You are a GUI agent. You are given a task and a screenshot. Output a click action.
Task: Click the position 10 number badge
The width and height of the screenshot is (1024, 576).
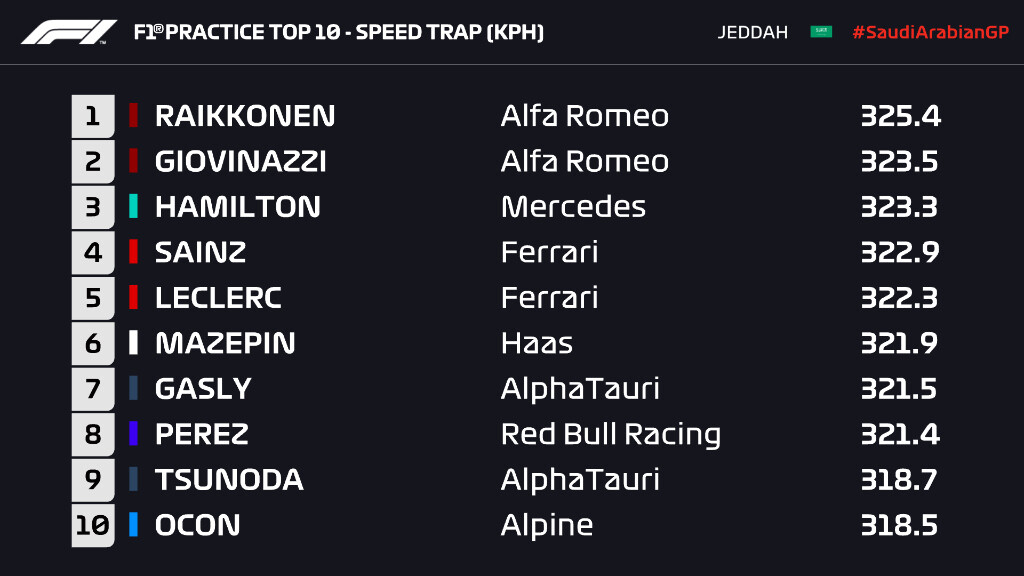(x=93, y=525)
